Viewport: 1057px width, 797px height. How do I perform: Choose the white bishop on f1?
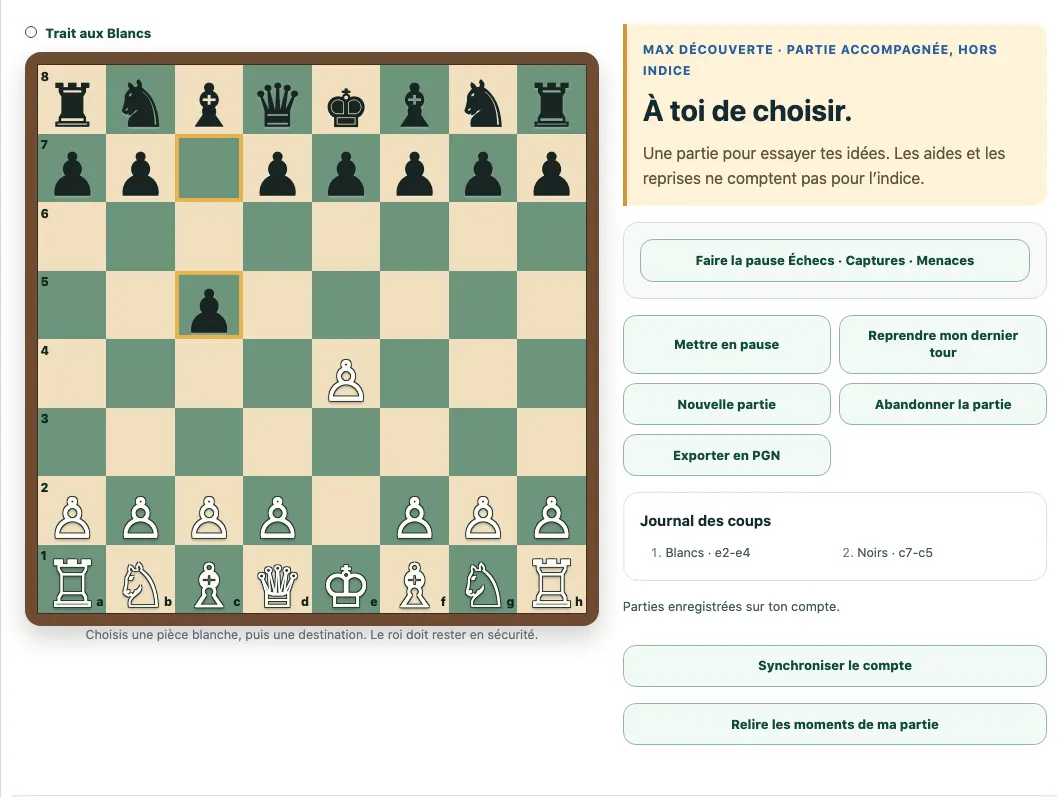click(x=415, y=579)
